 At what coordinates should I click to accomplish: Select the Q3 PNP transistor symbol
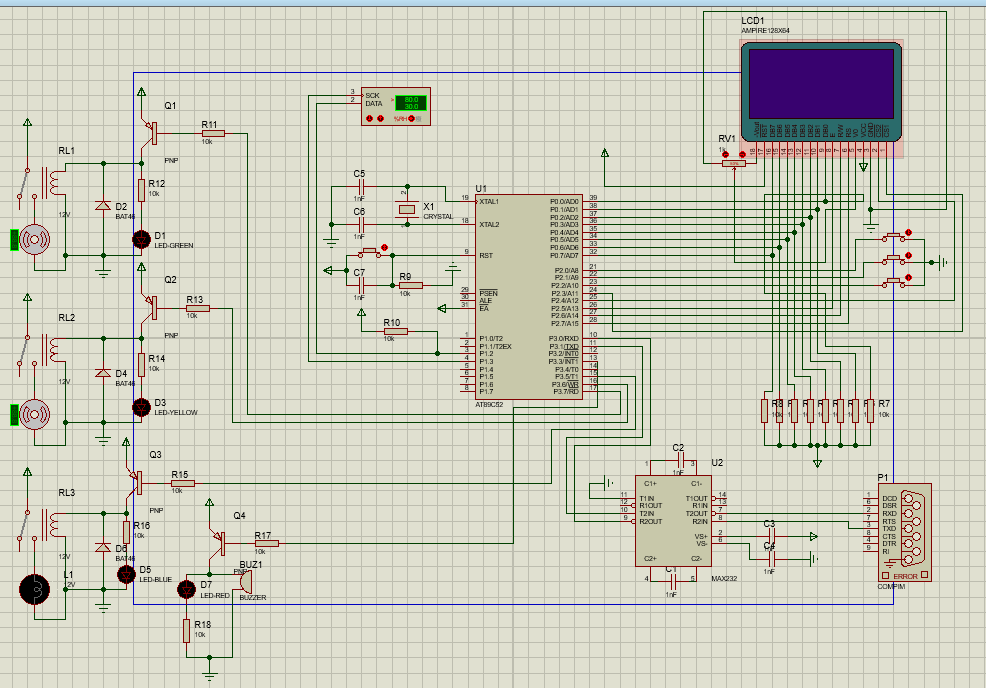point(135,483)
